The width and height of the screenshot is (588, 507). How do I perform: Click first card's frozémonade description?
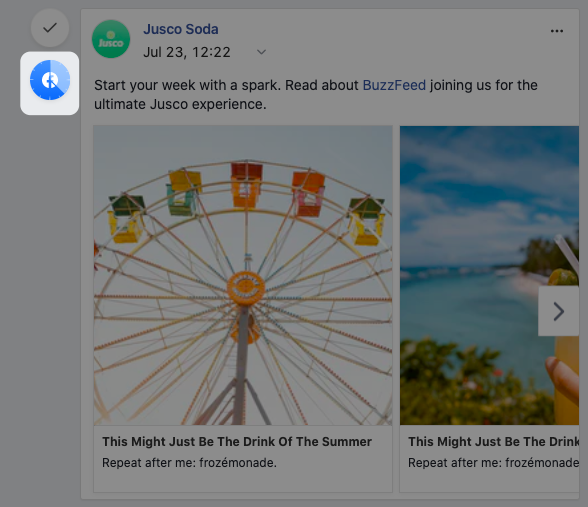(x=189, y=463)
